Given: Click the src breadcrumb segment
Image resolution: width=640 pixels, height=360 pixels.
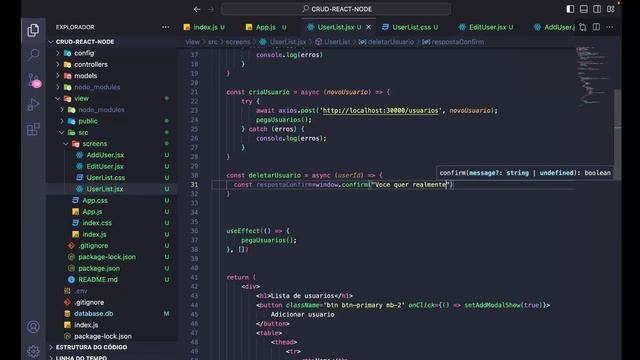Looking at the screenshot, I should click(x=213, y=42).
